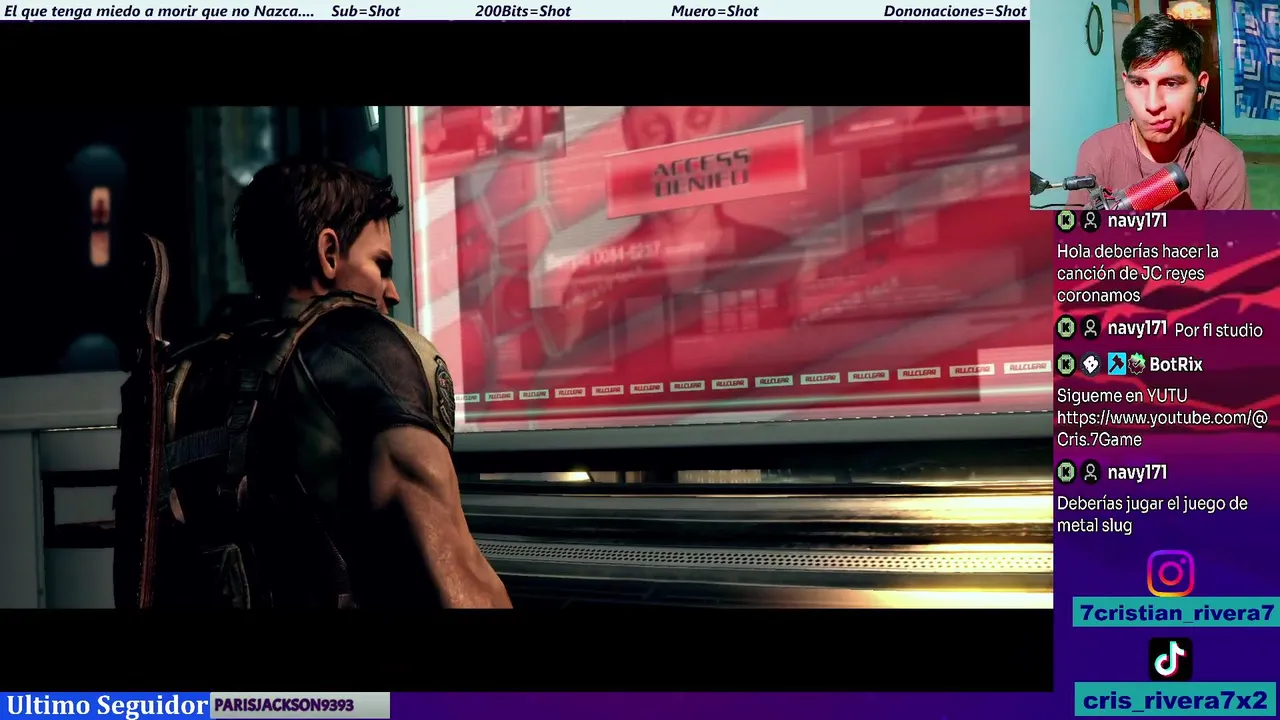Click the user avatar icon above 'Deberías jugar el juego' message
This screenshot has width=1280, height=720.
(1091, 472)
